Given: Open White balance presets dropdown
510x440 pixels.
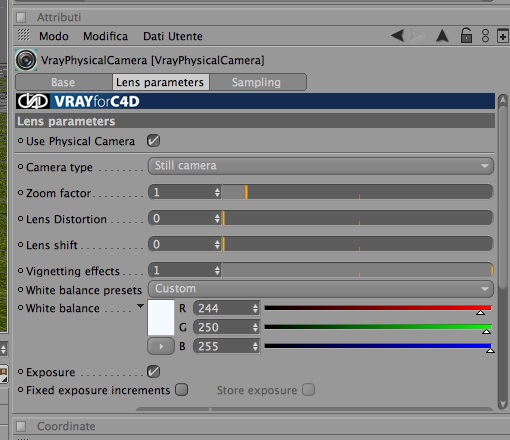Looking at the screenshot, I should (x=320, y=289).
